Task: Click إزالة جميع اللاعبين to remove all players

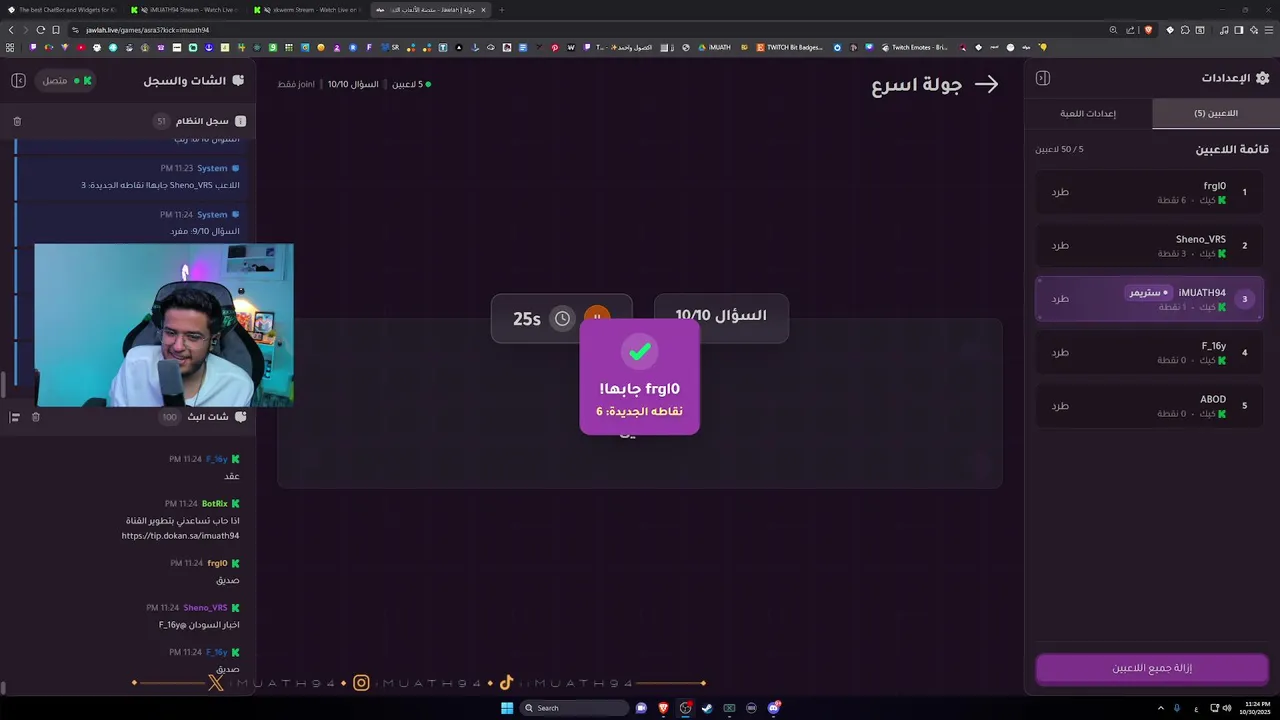Action: coord(1152,668)
